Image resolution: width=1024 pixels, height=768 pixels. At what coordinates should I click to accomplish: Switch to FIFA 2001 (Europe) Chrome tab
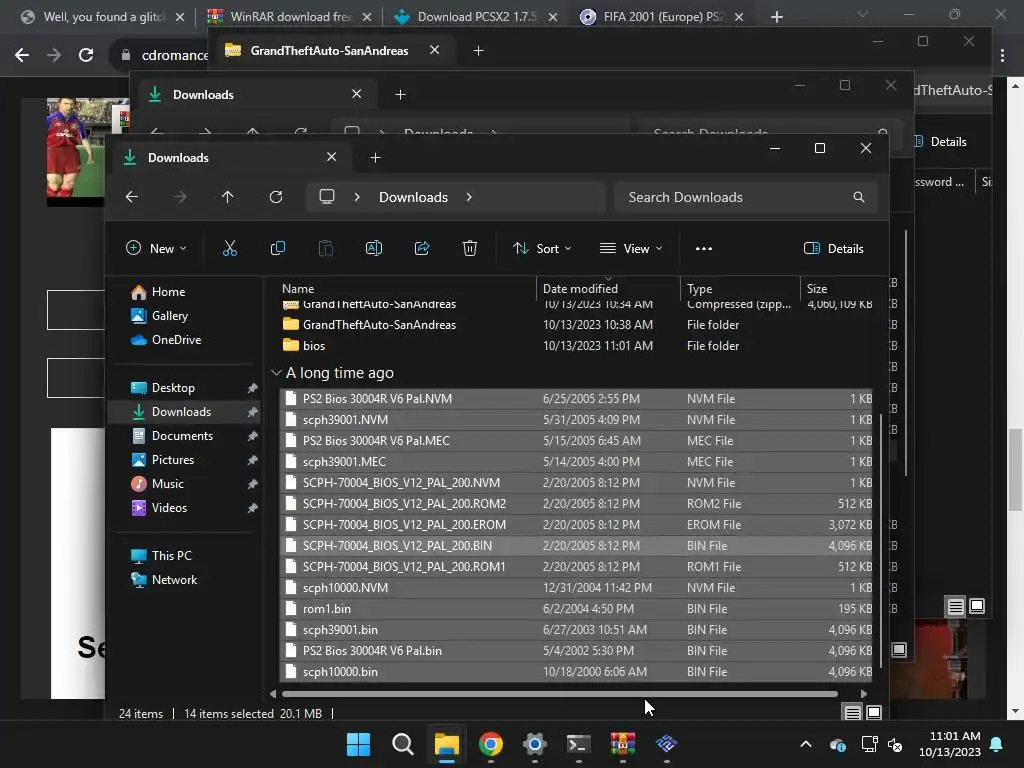pyautogui.click(x=662, y=17)
